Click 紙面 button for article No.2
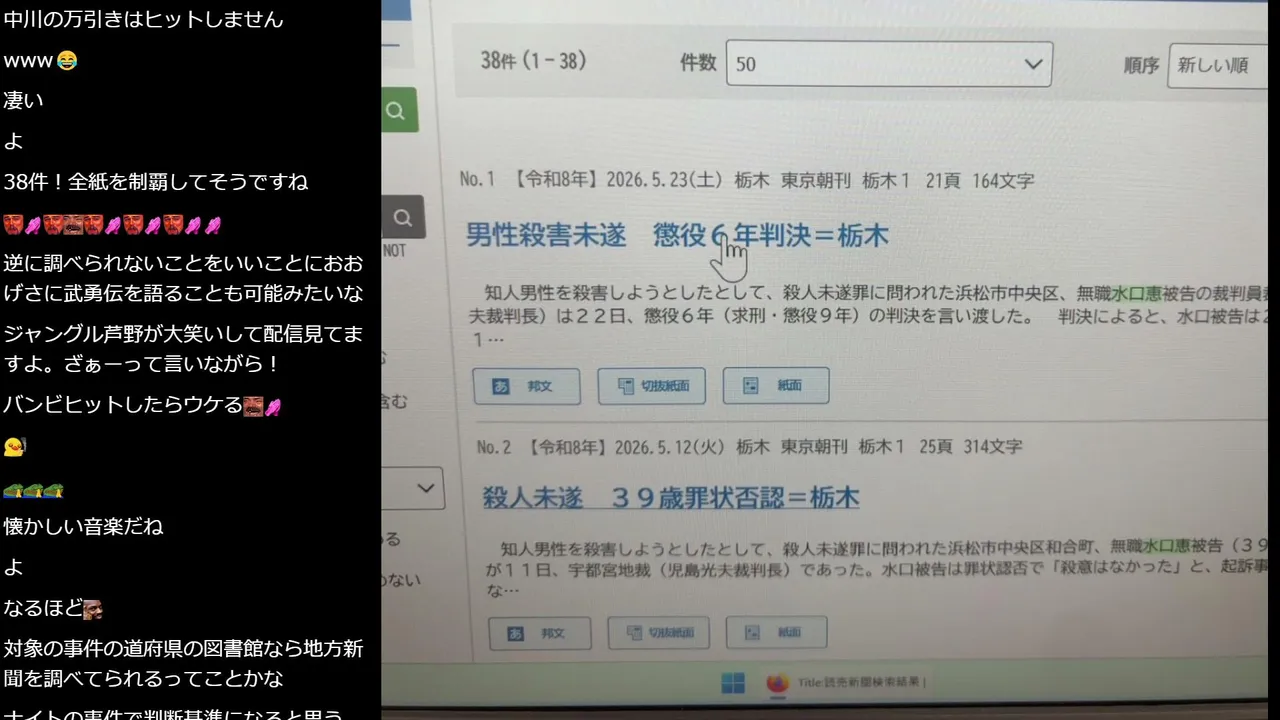This screenshot has height=720, width=1280. [776, 632]
